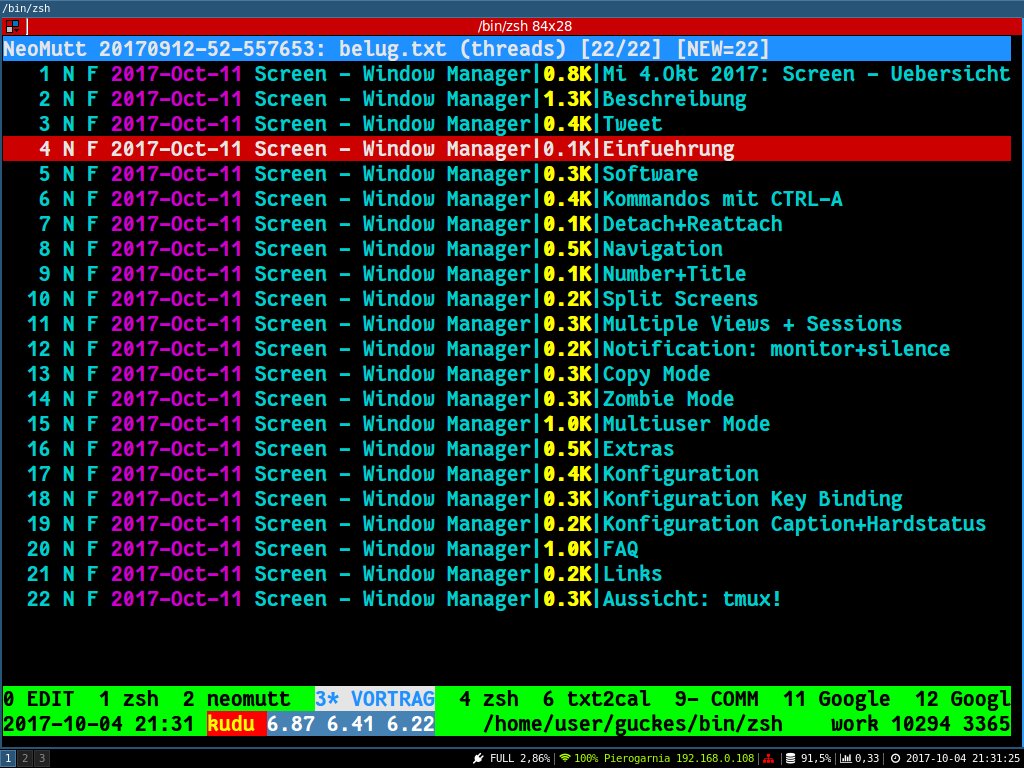Select message 16 Extras
This screenshot has width=1024, height=768.
pos(506,449)
